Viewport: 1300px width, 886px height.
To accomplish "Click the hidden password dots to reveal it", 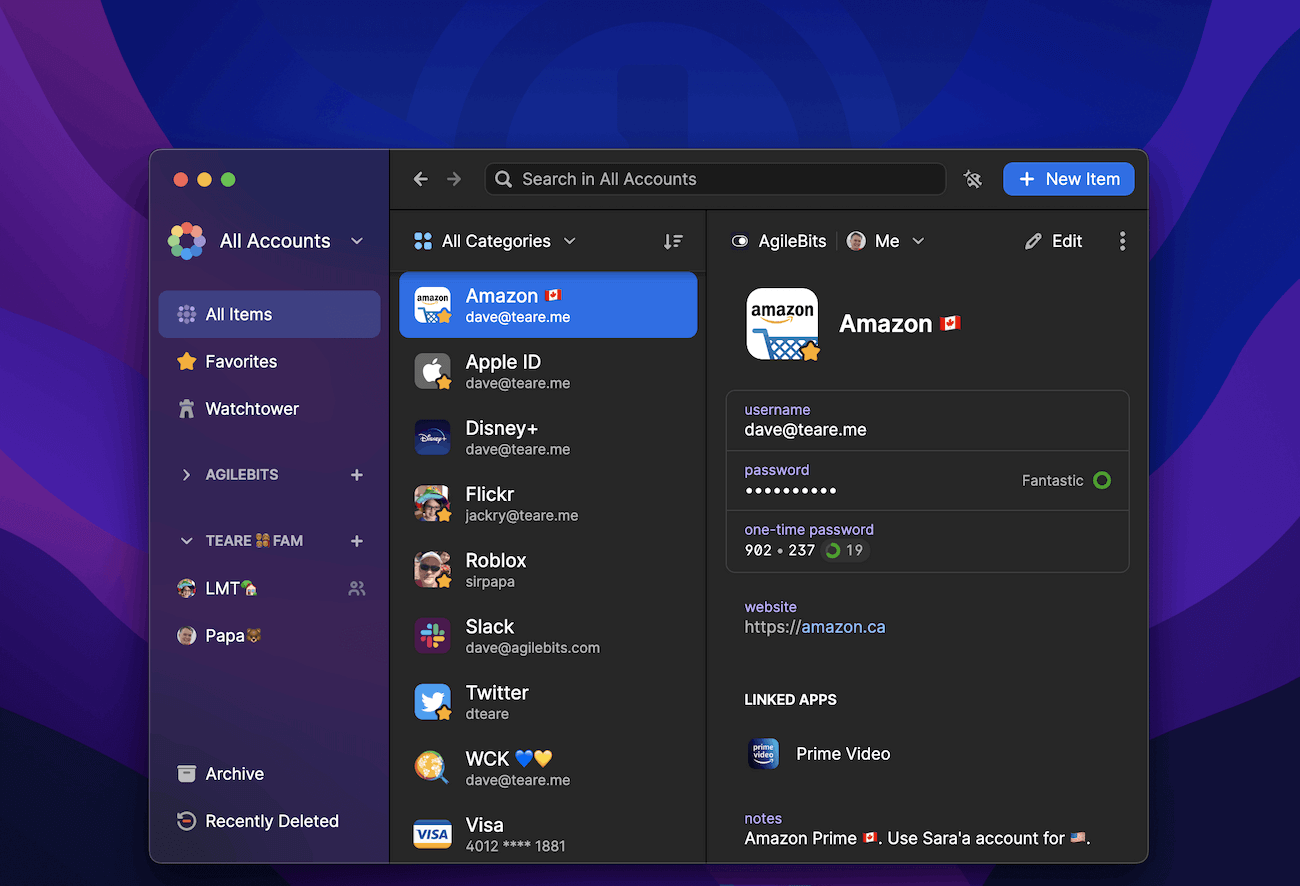I will [x=791, y=490].
